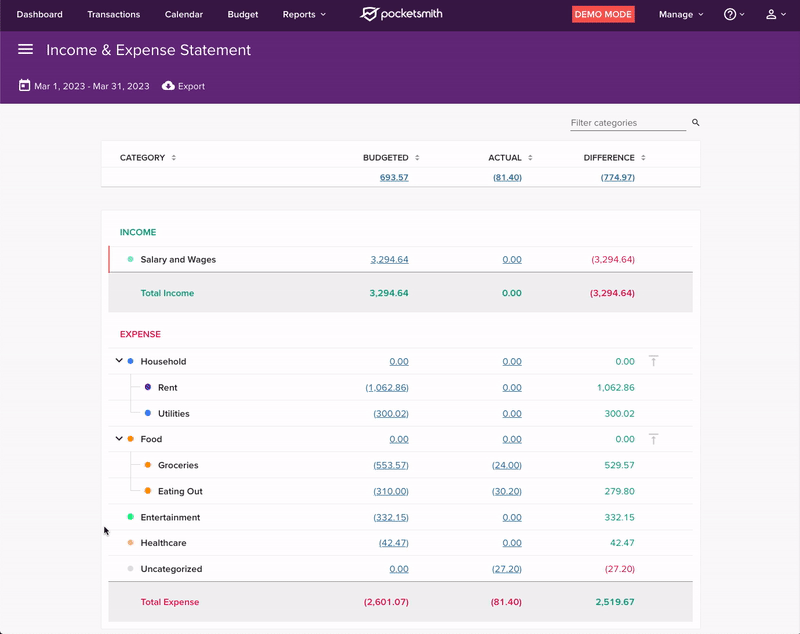Screen dimensions: 800x634
Task: Collapse the Household category group
Action: click(119, 361)
